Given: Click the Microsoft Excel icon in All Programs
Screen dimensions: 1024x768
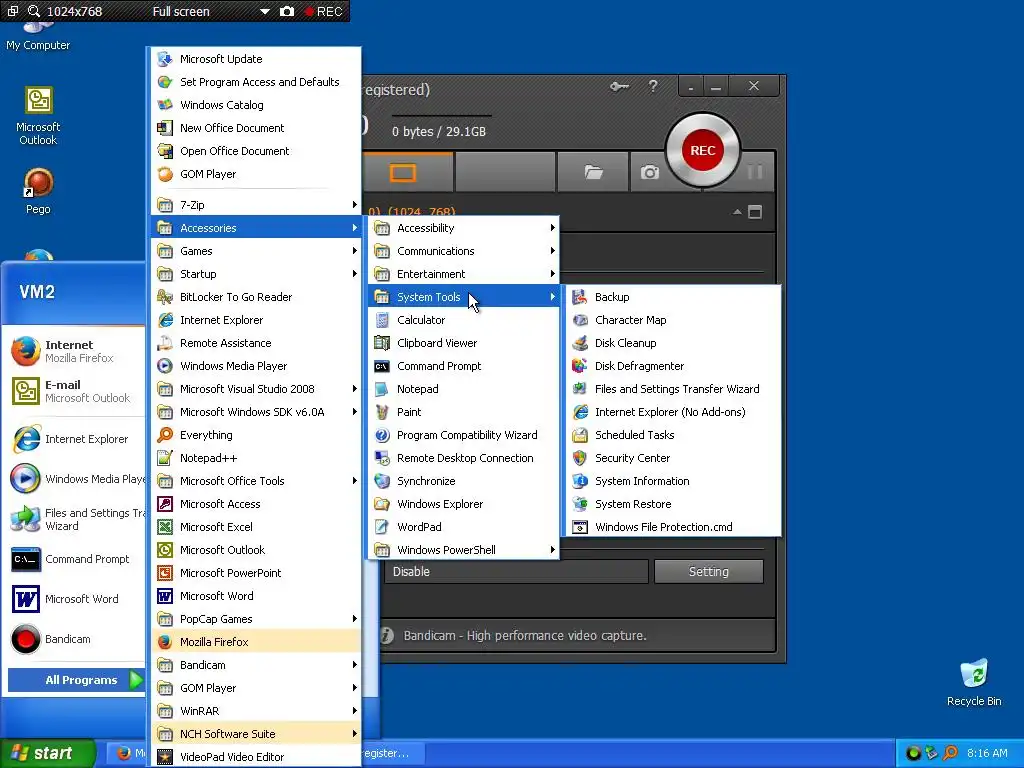Looking at the screenshot, I should point(165,527).
